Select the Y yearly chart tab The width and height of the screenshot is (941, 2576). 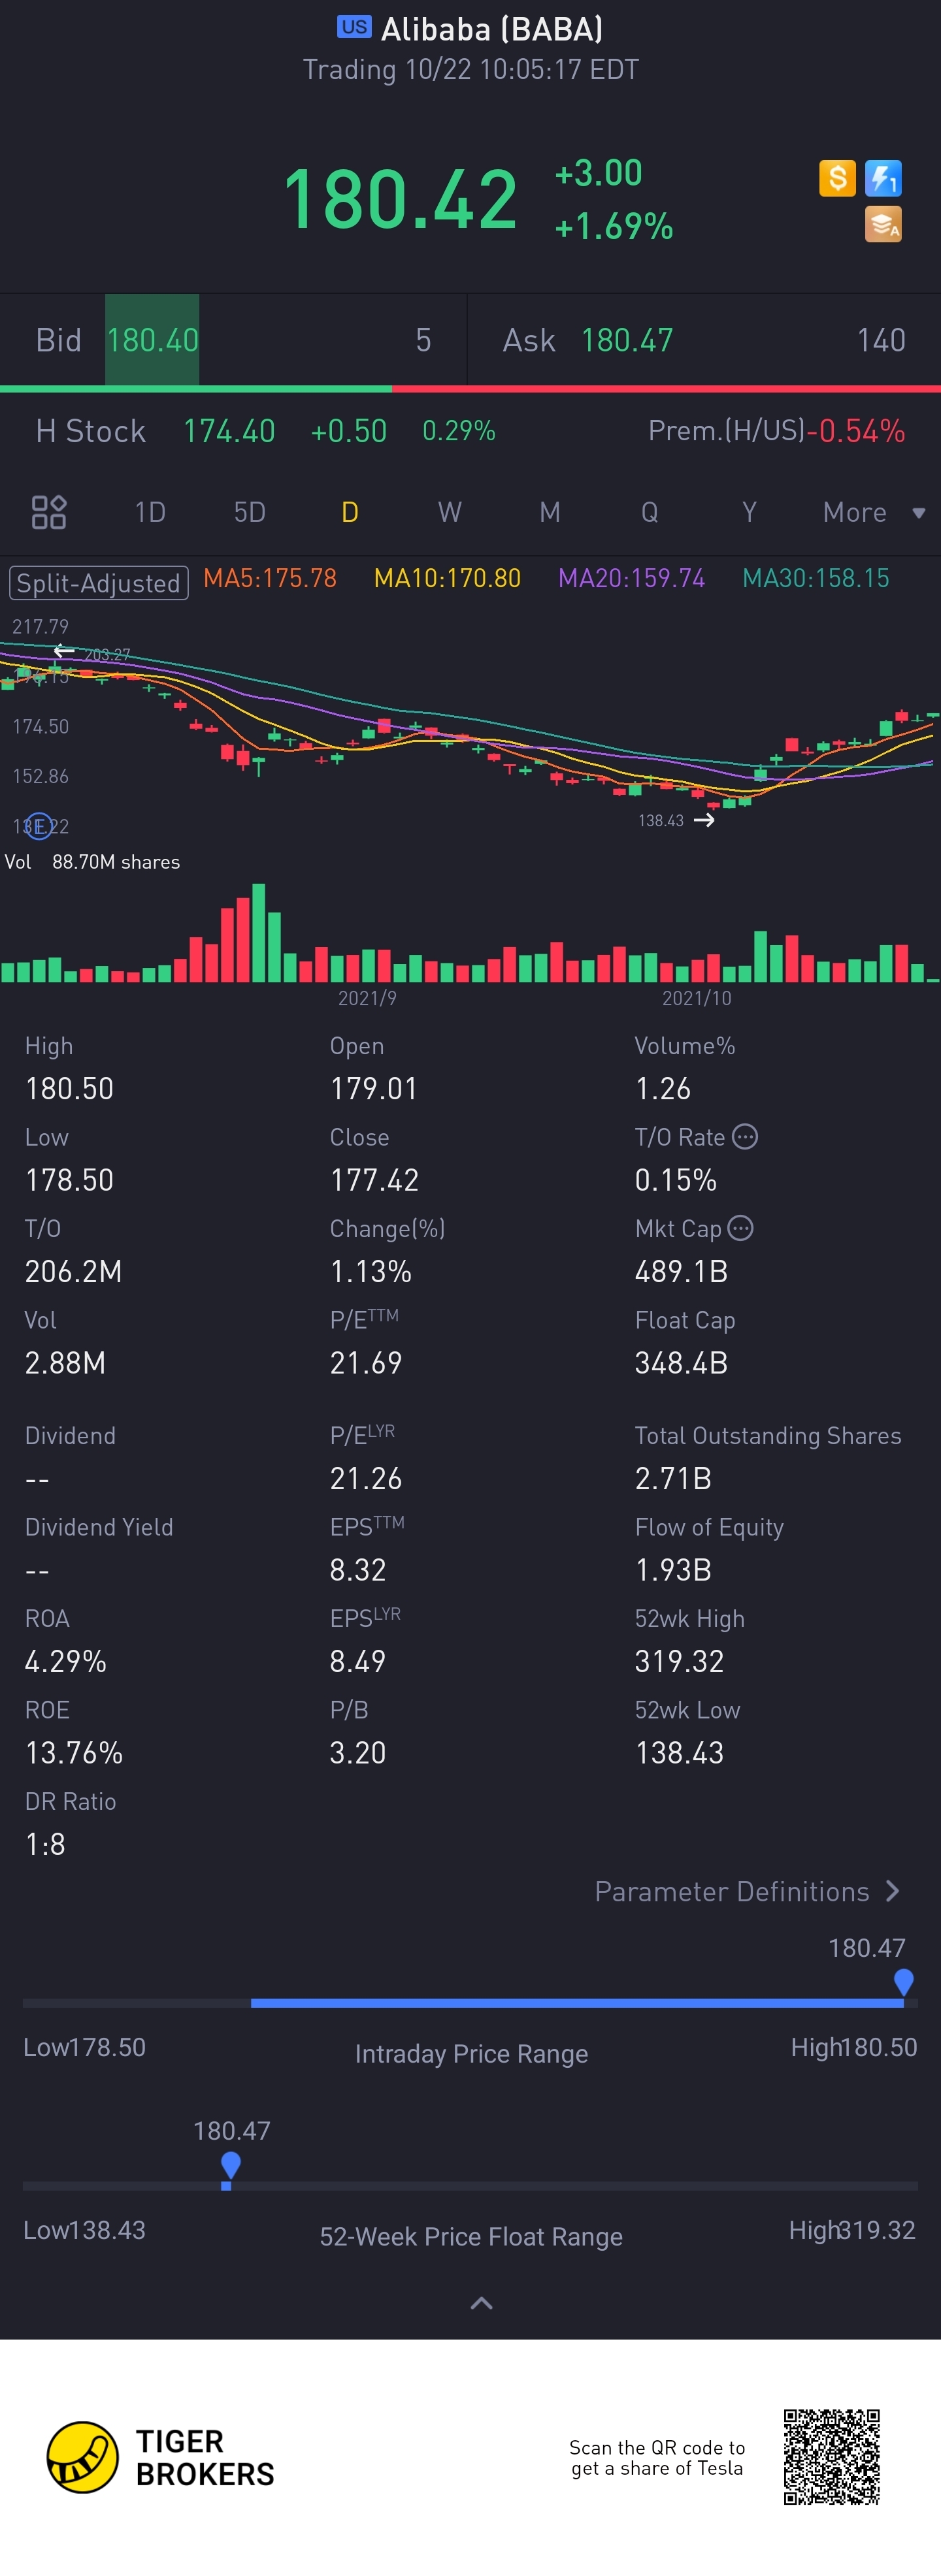749,512
